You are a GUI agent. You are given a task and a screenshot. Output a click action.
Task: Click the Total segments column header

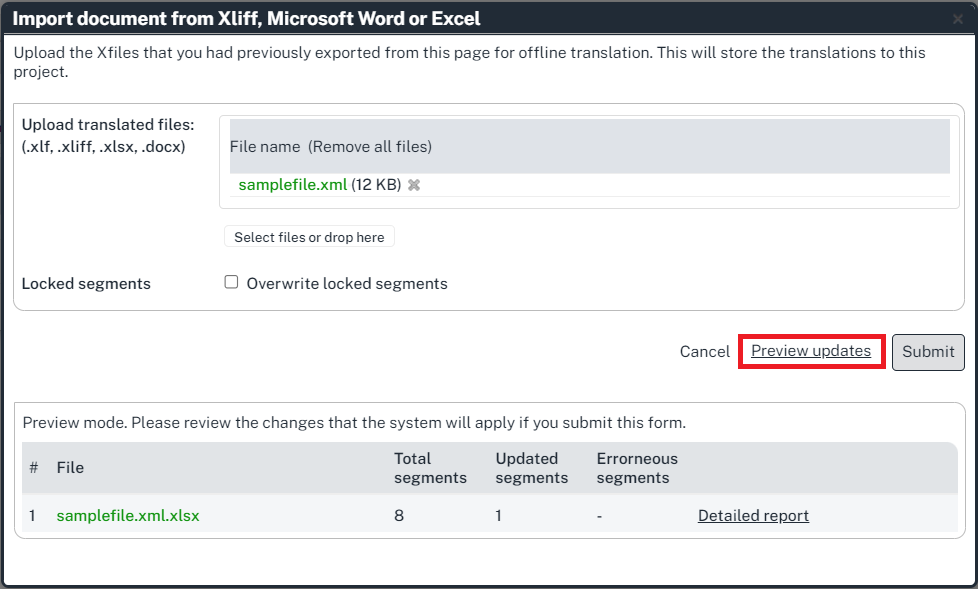pos(430,468)
